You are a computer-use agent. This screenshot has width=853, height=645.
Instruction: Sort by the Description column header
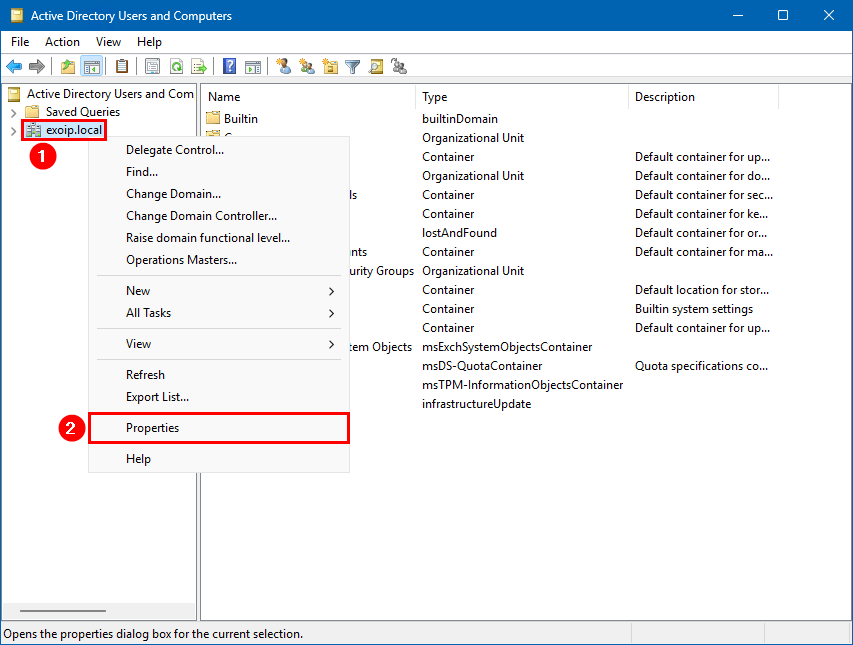point(703,97)
